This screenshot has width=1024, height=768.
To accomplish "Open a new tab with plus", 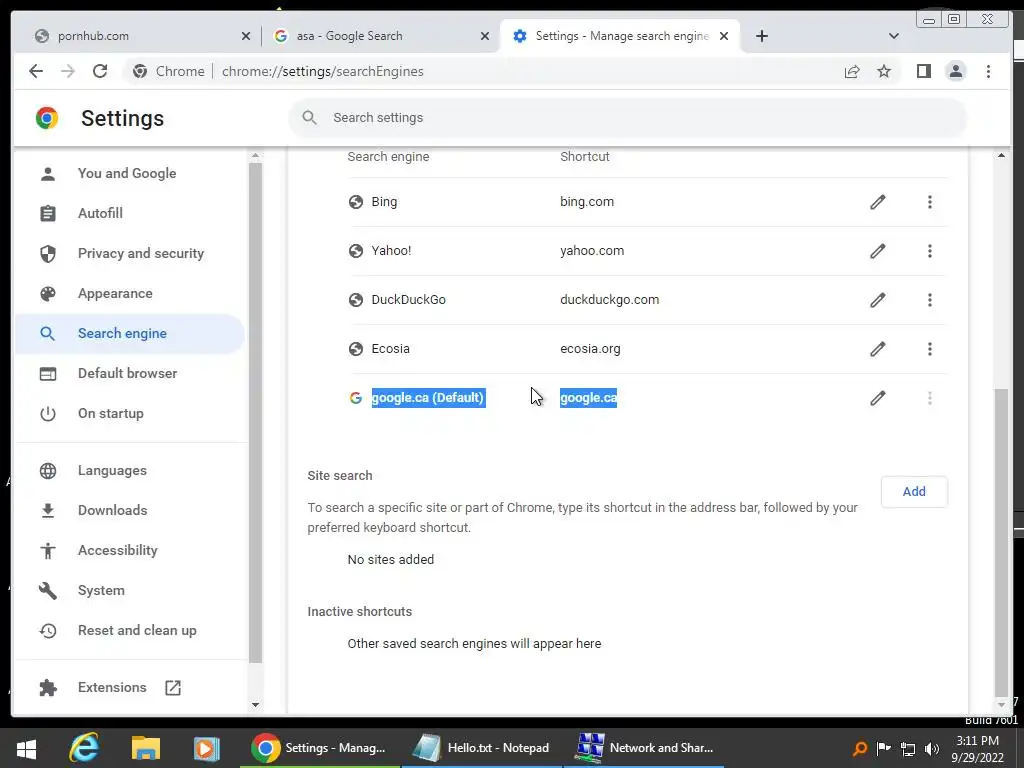I will pyautogui.click(x=761, y=36).
